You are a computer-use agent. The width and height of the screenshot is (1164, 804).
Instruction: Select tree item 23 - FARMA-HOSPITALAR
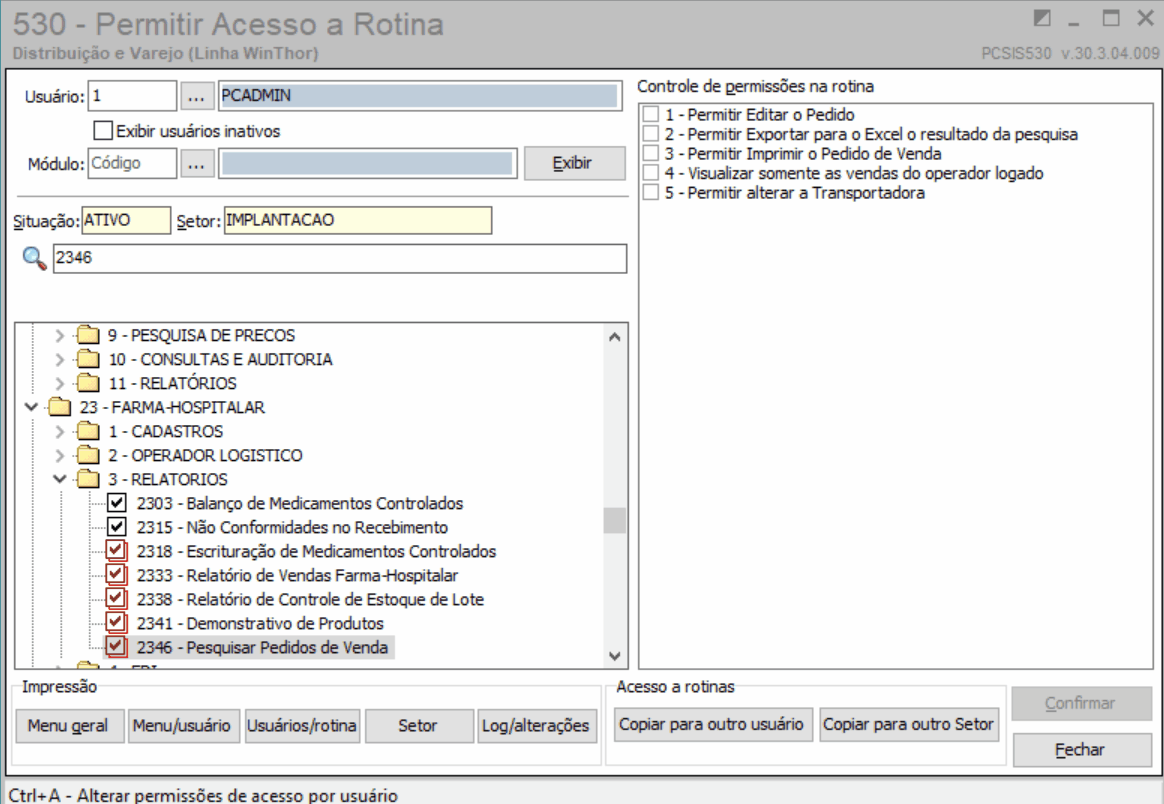point(172,408)
